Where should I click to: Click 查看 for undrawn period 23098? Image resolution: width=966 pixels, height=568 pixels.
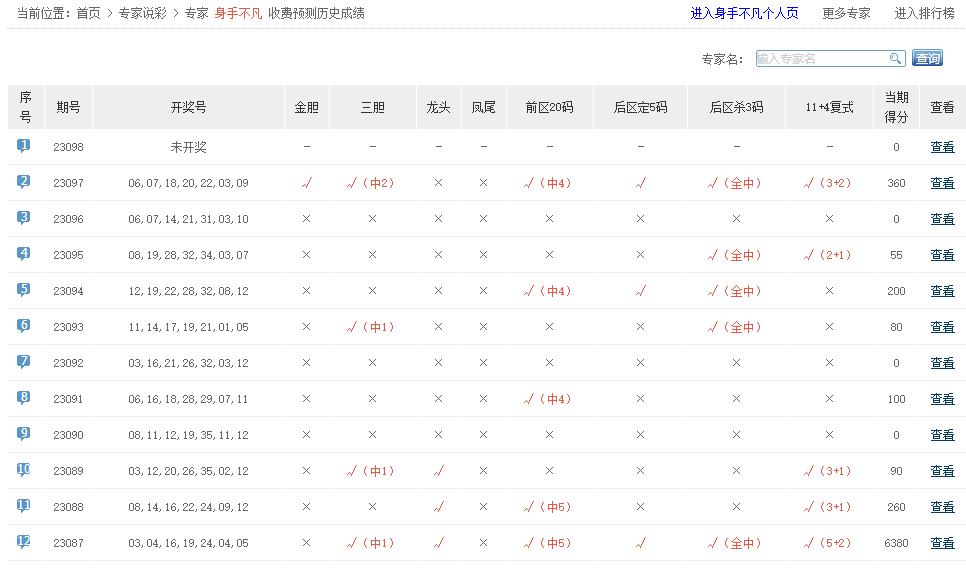pos(942,147)
